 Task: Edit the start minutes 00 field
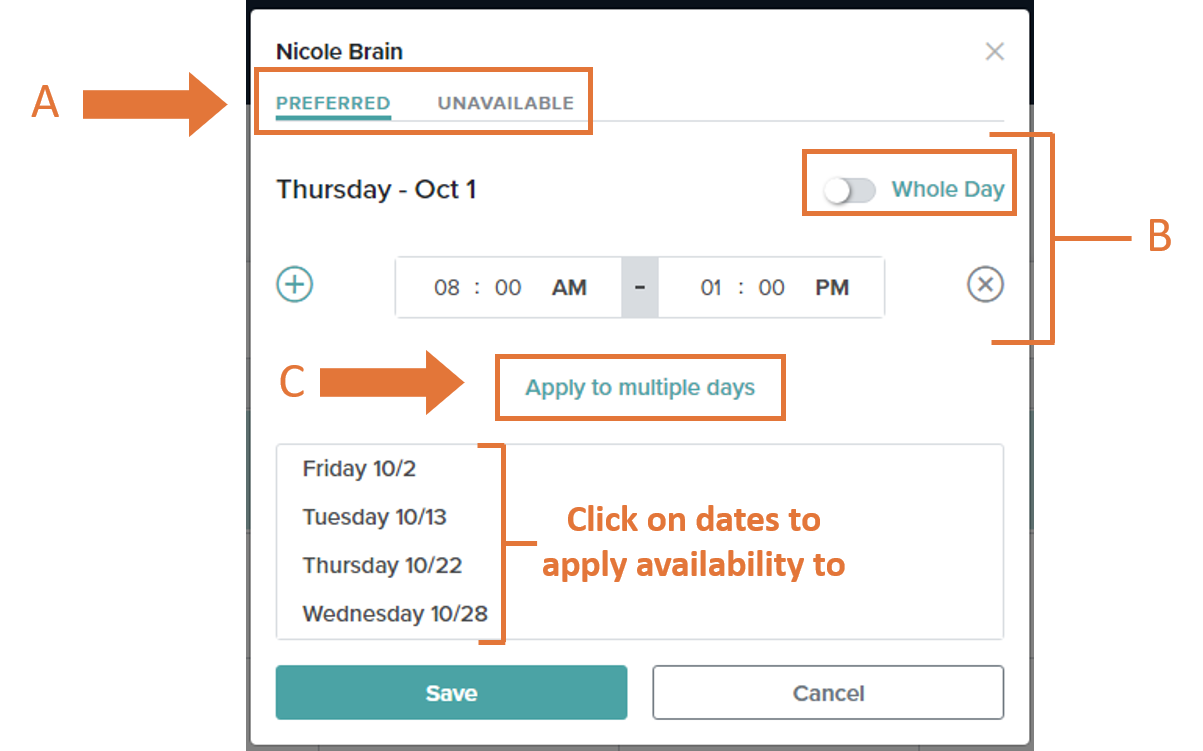(x=508, y=288)
